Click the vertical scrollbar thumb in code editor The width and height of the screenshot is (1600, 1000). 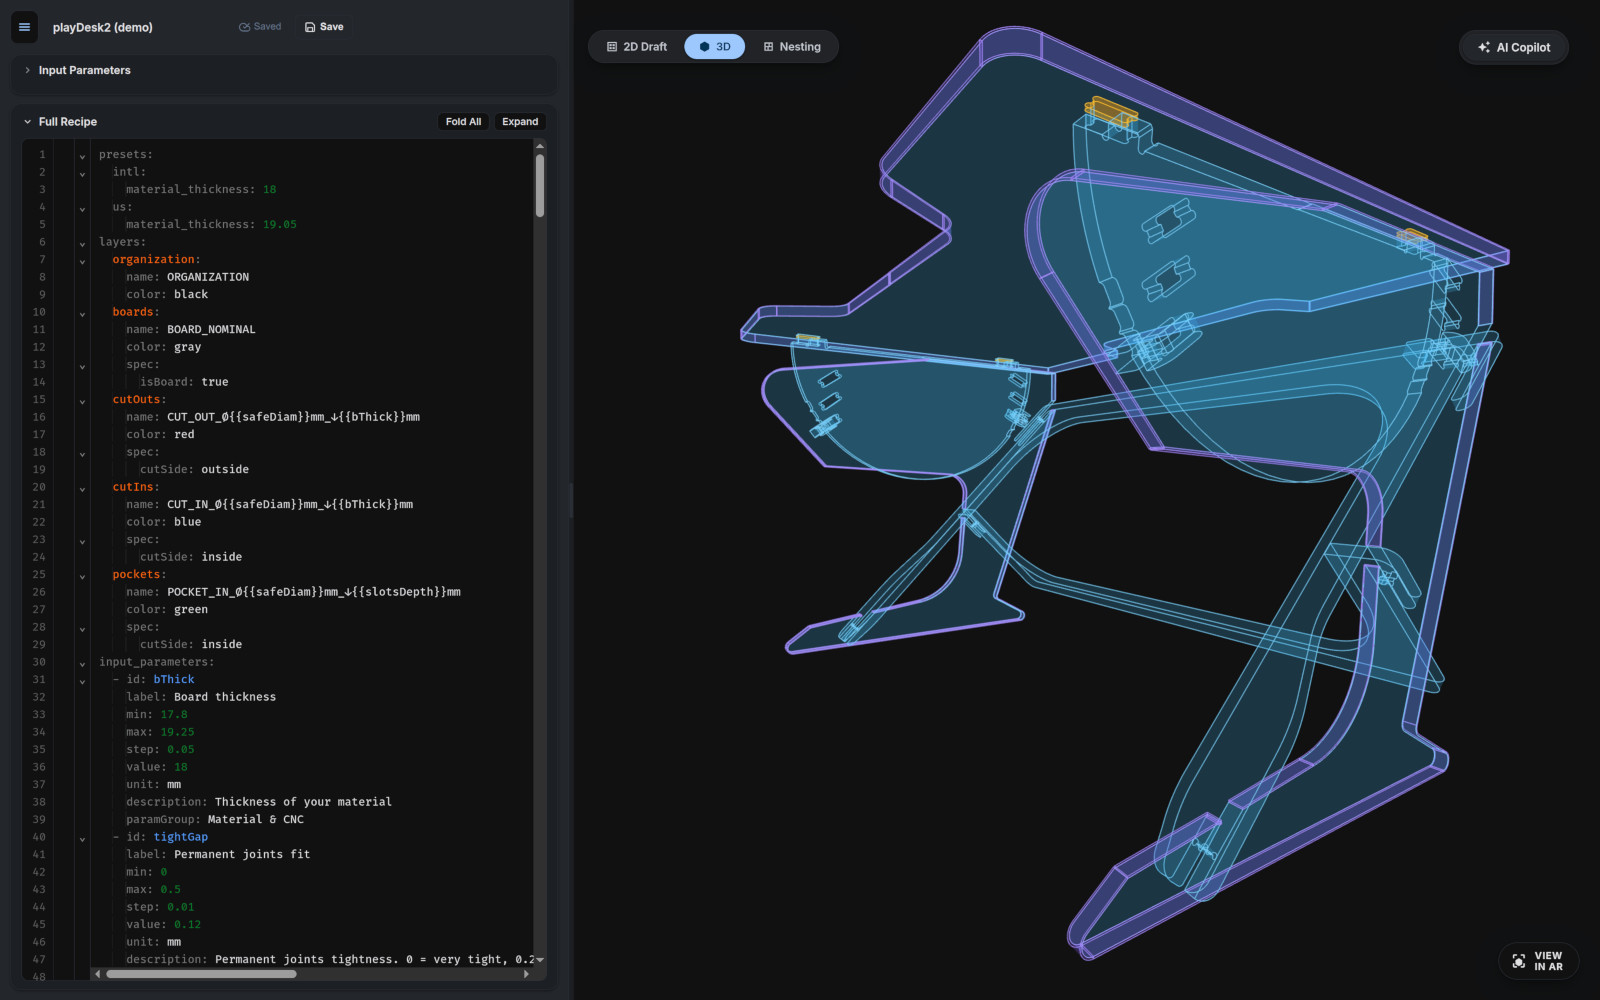tap(540, 185)
